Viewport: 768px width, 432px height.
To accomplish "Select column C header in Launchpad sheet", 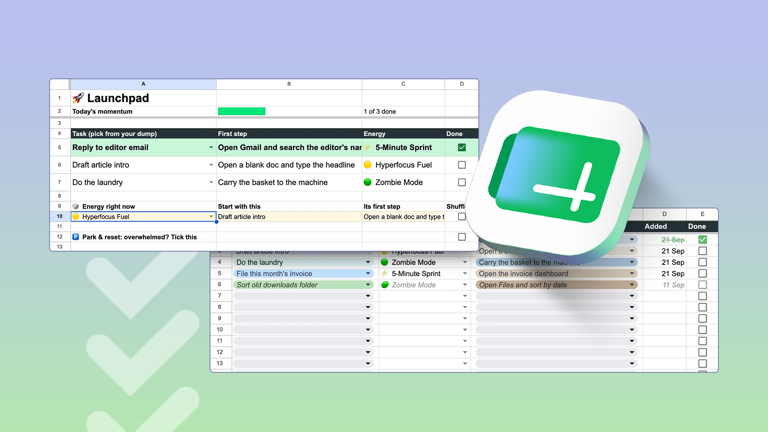I will click(403, 84).
